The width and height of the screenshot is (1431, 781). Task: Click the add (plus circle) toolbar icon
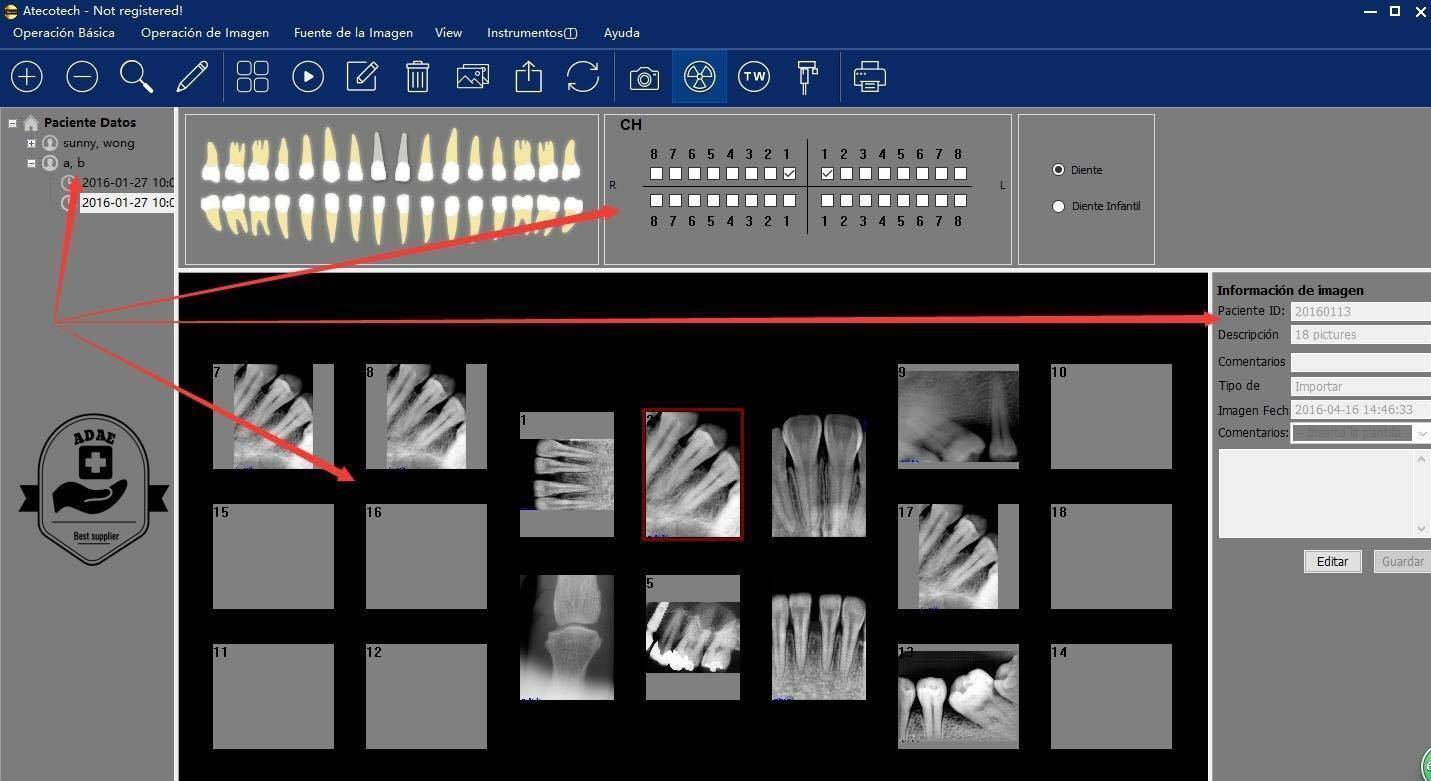click(26, 77)
